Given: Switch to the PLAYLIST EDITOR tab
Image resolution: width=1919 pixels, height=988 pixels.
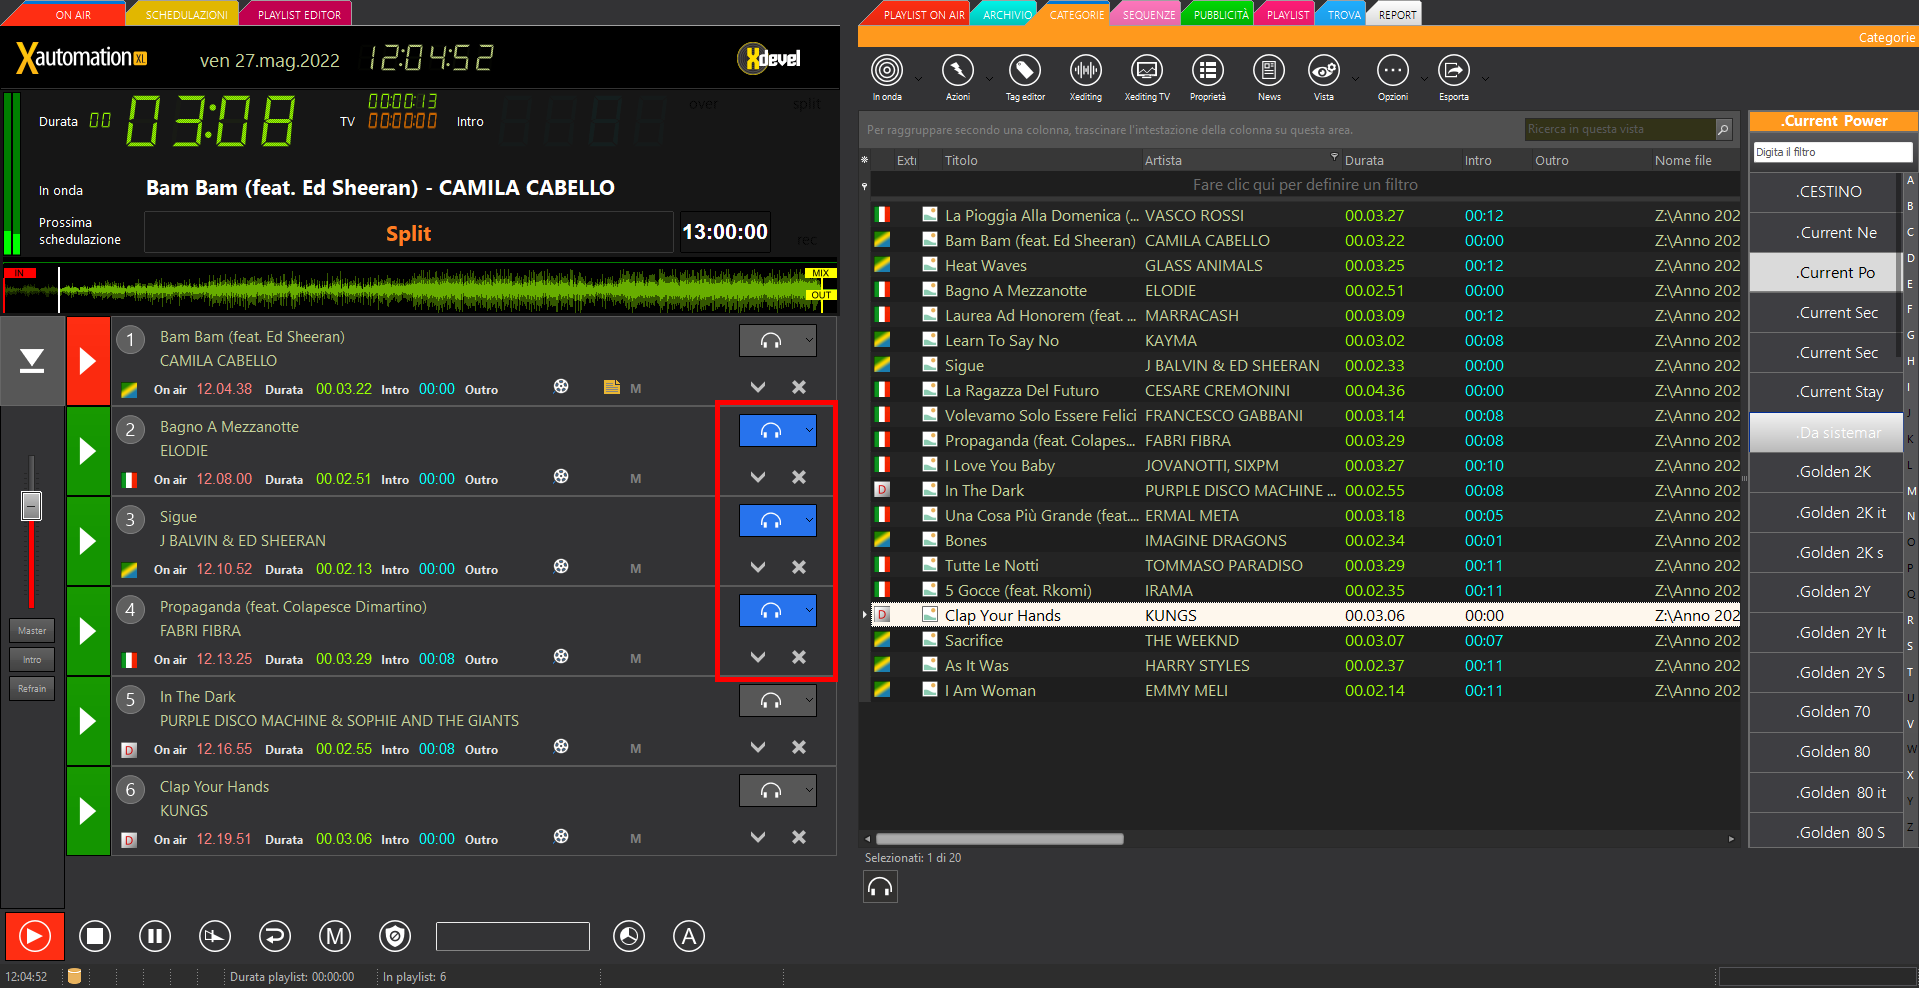Looking at the screenshot, I should [x=299, y=15].
